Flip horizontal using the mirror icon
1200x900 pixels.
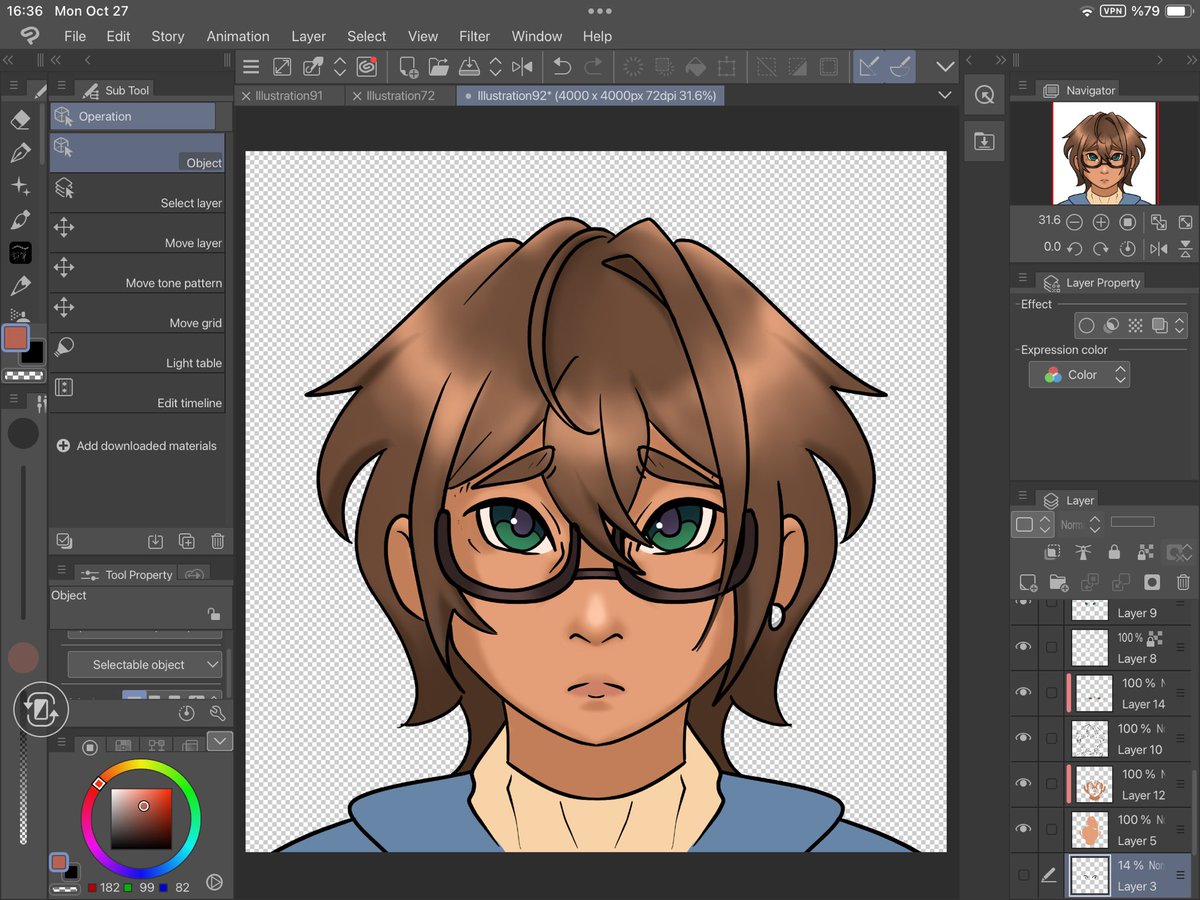click(x=522, y=67)
